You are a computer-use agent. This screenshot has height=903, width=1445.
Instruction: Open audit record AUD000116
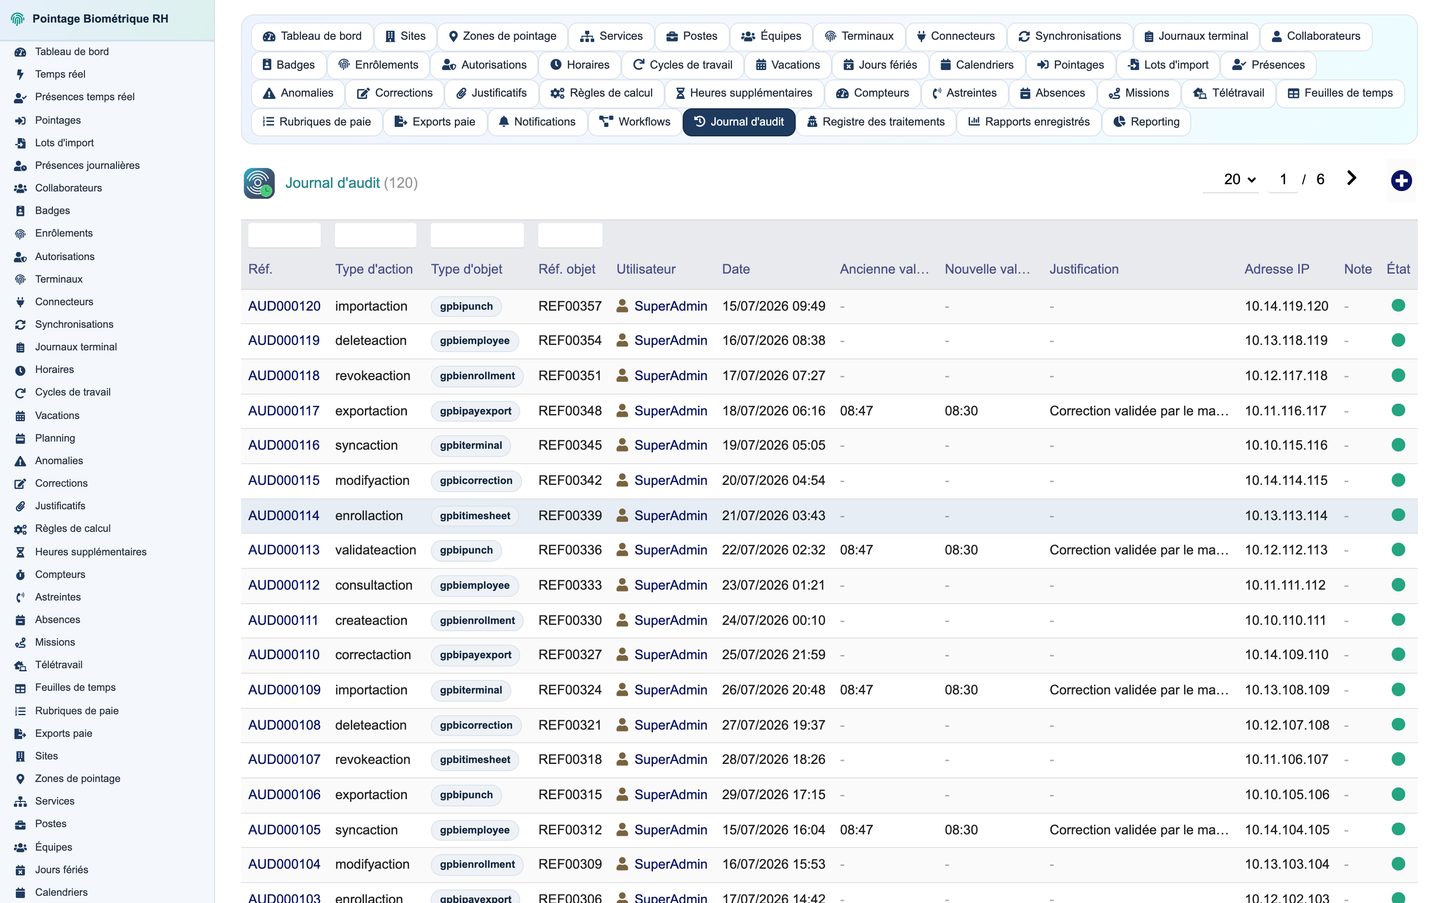coord(284,445)
